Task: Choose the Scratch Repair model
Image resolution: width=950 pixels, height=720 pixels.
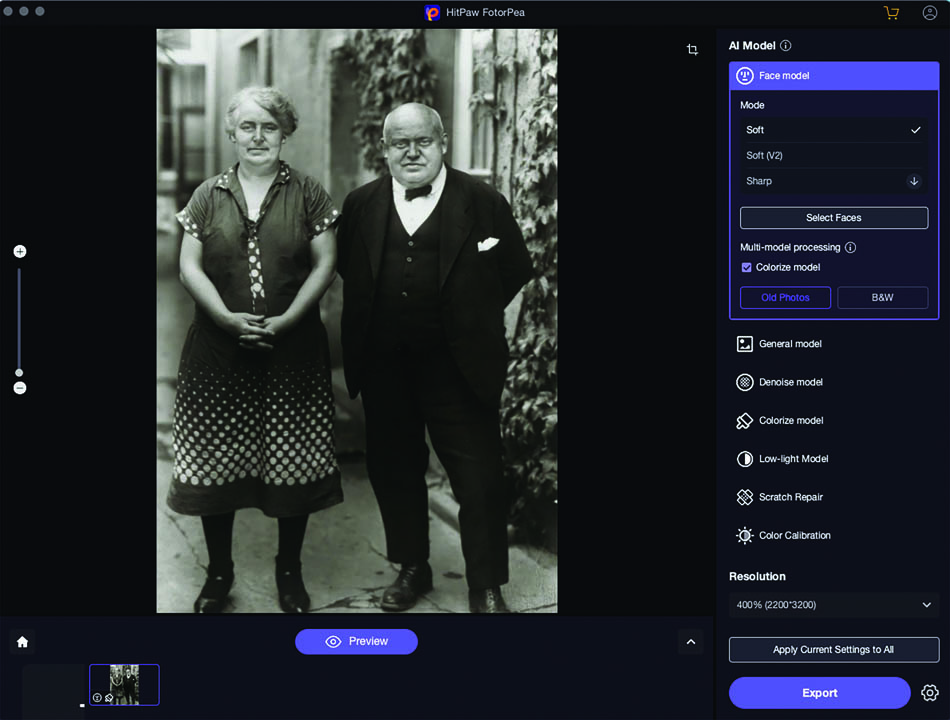Action: click(x=790, y=497)
